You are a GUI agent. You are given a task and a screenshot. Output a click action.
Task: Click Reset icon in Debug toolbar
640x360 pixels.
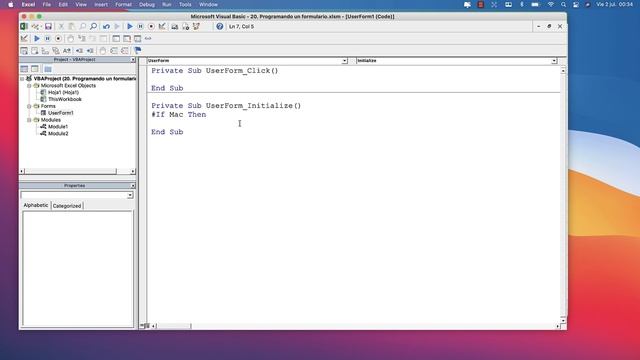click(58, 38)
